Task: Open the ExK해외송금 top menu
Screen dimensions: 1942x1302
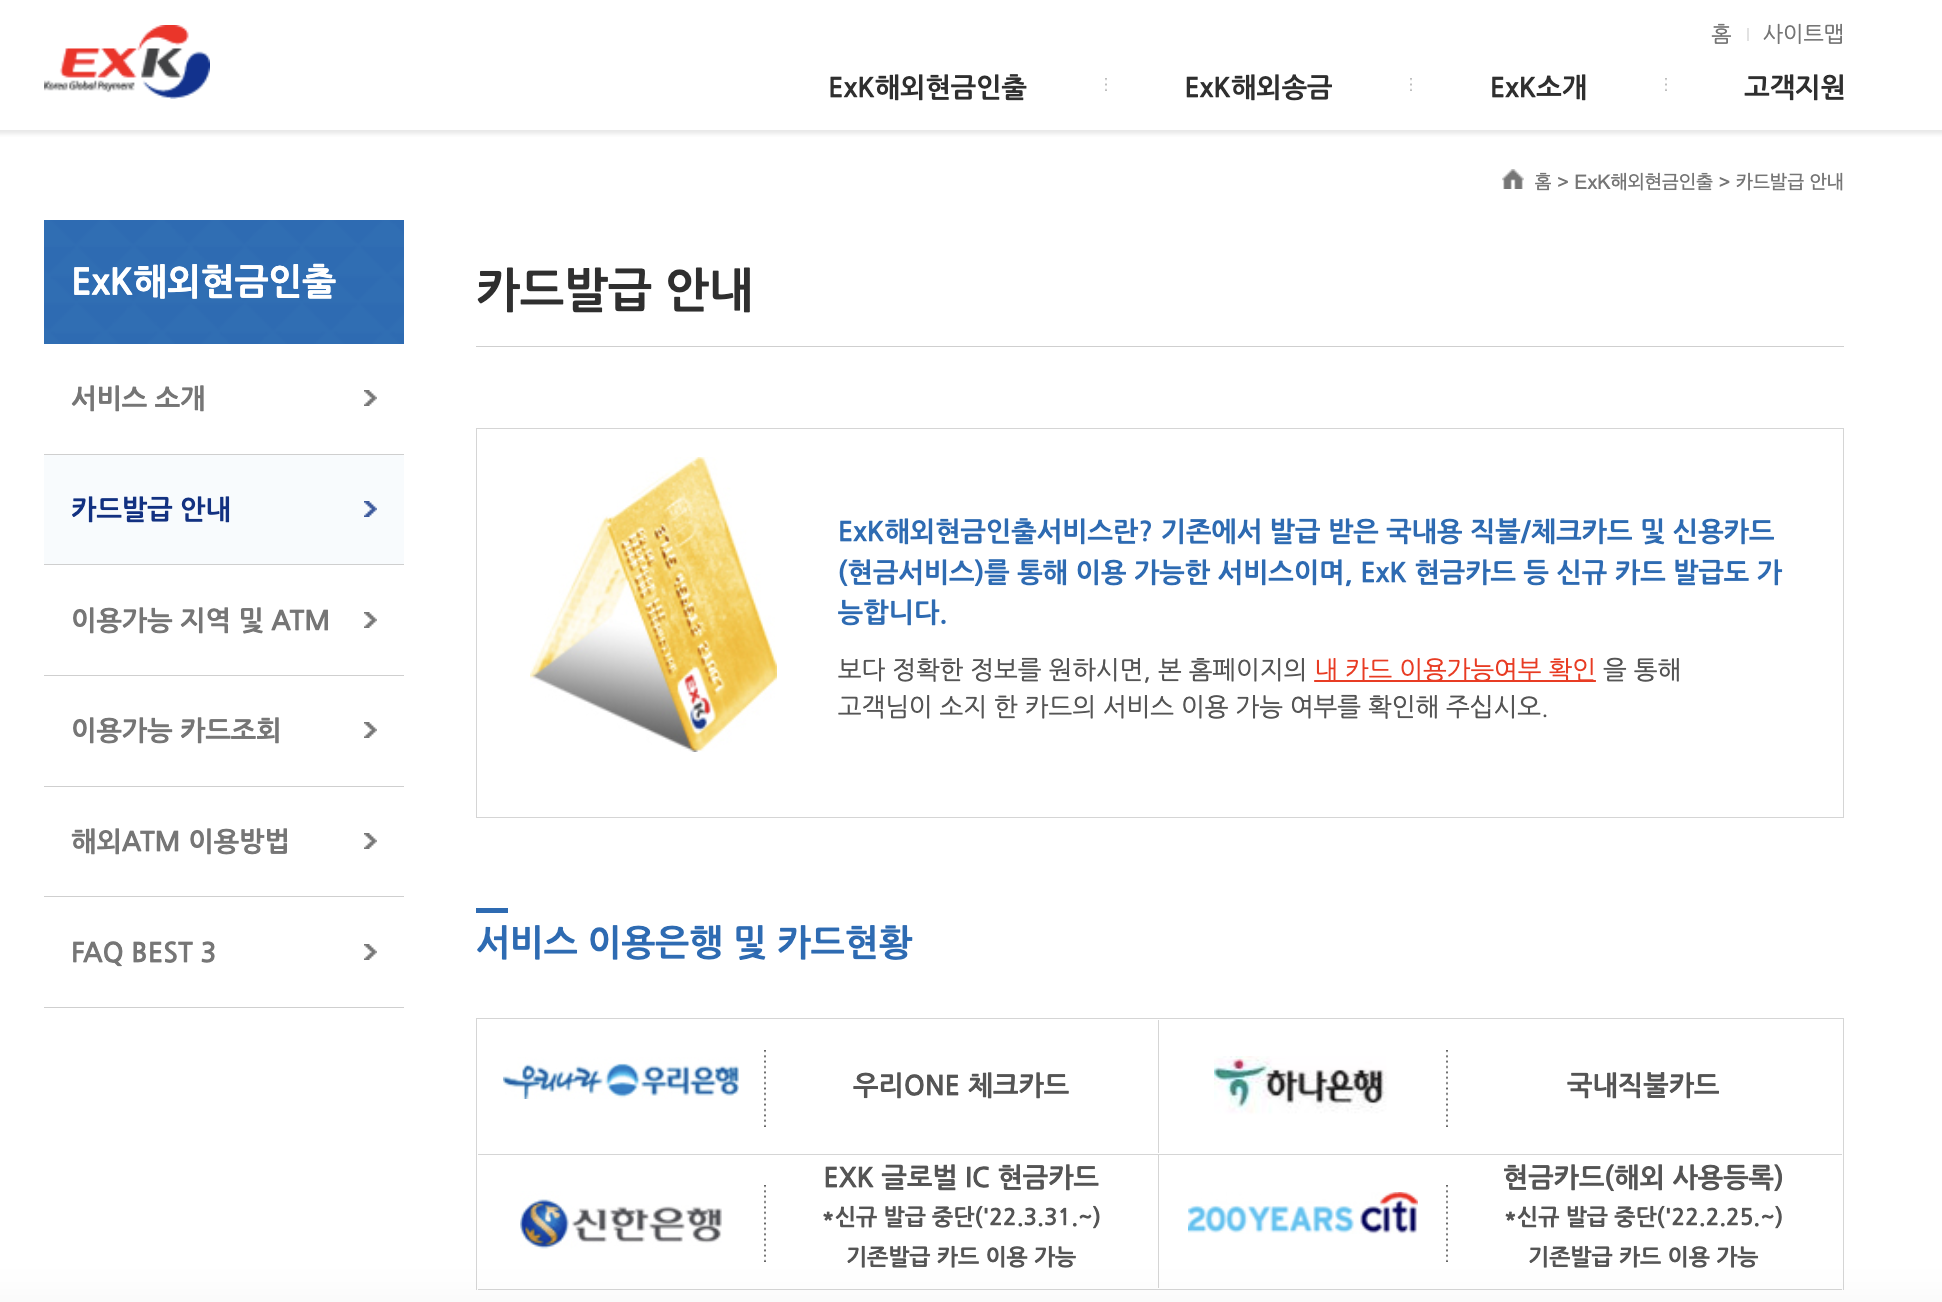Action: tap(1258, 88)
